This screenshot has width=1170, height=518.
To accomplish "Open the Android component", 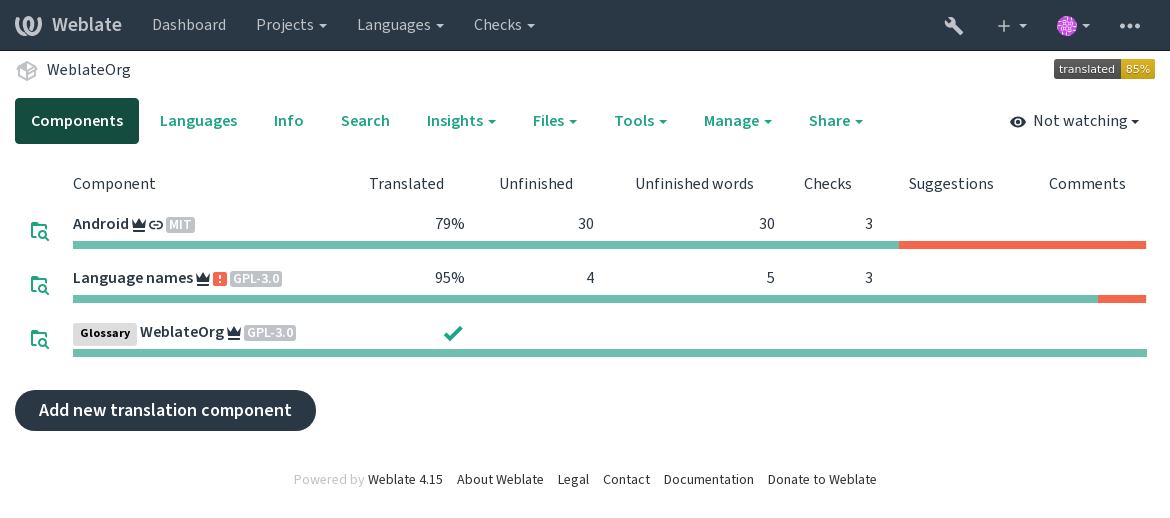I will [x=101, y=224].
